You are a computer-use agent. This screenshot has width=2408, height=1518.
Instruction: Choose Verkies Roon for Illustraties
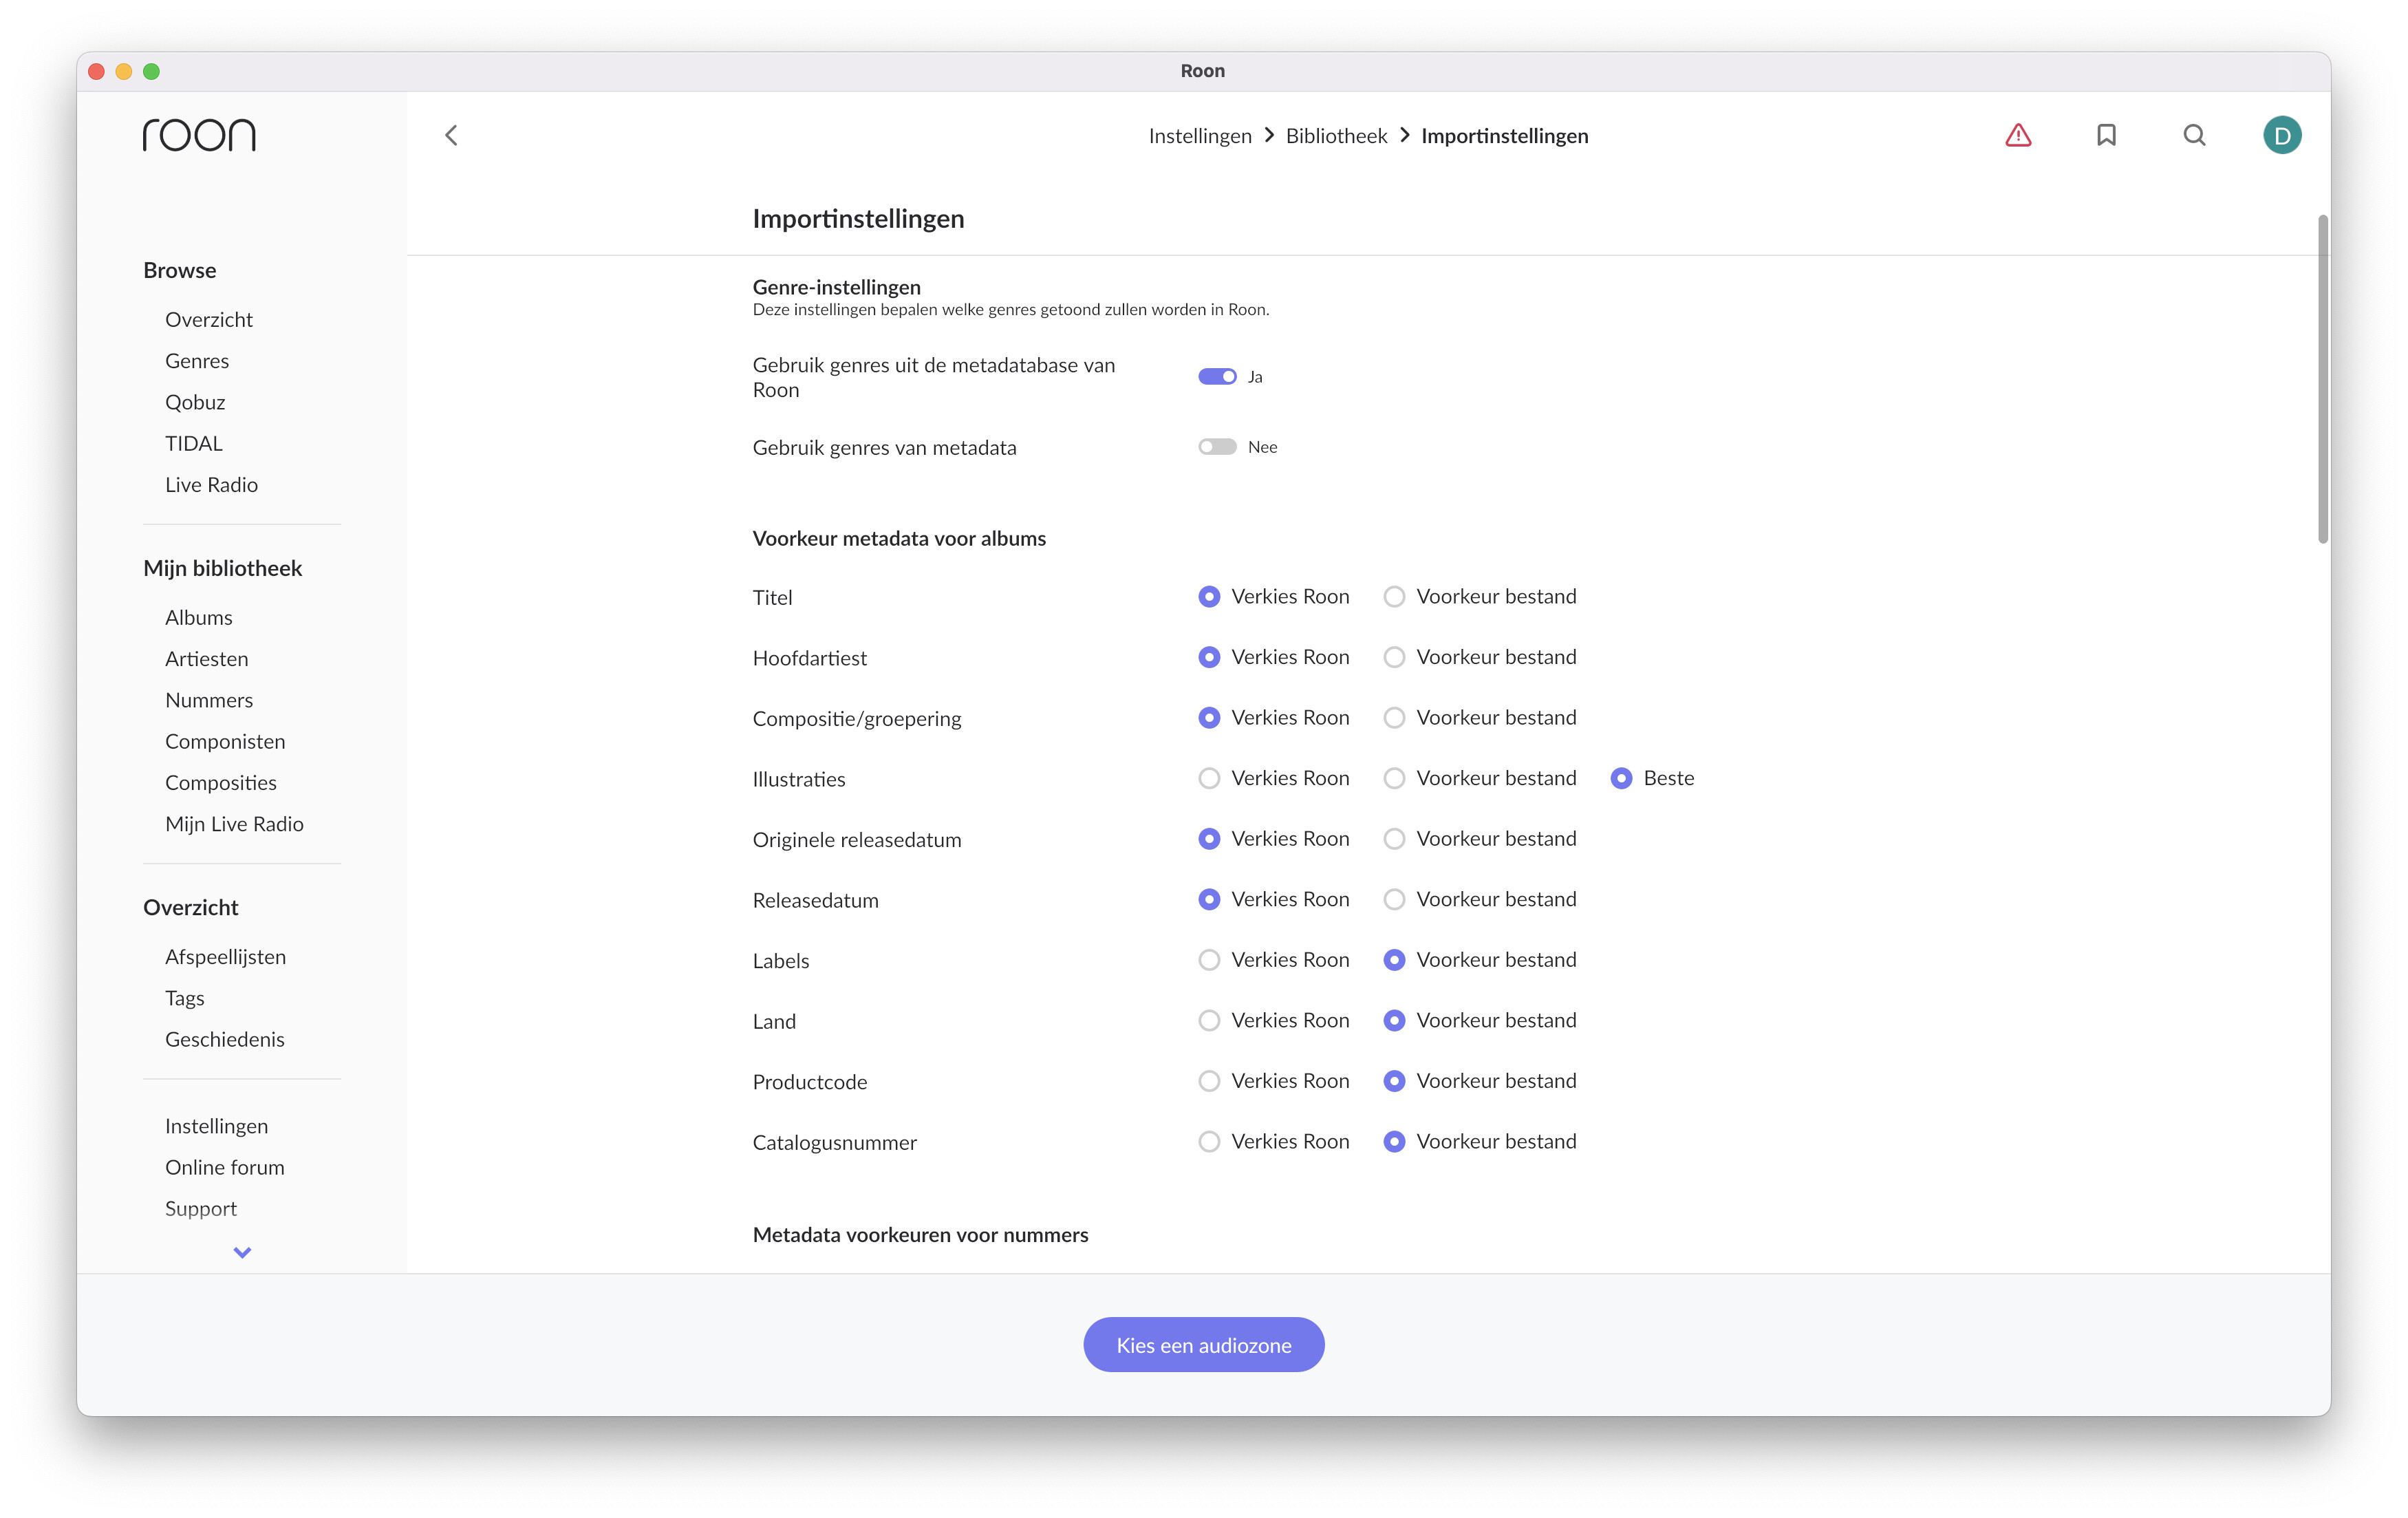coord(1209,778)
